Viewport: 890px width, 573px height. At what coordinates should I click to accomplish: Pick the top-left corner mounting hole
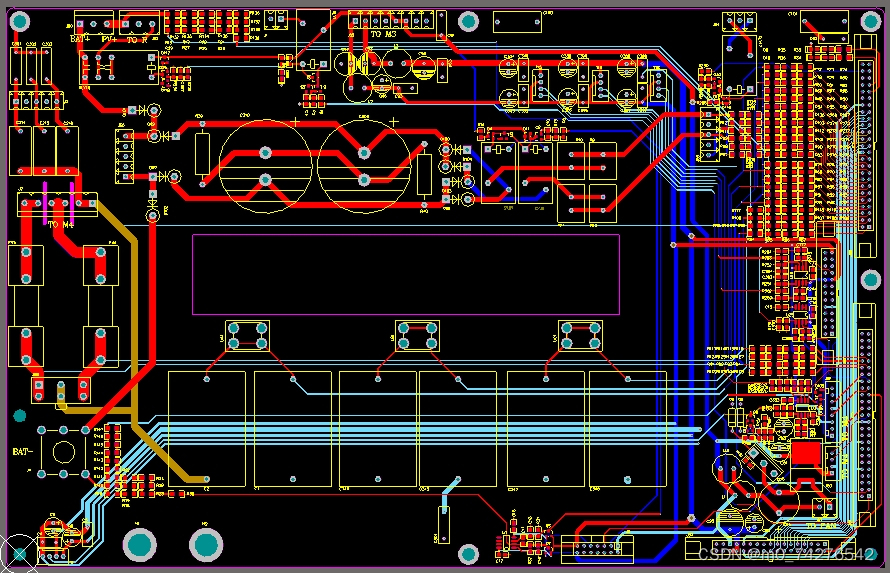click(x=20, y=22)
